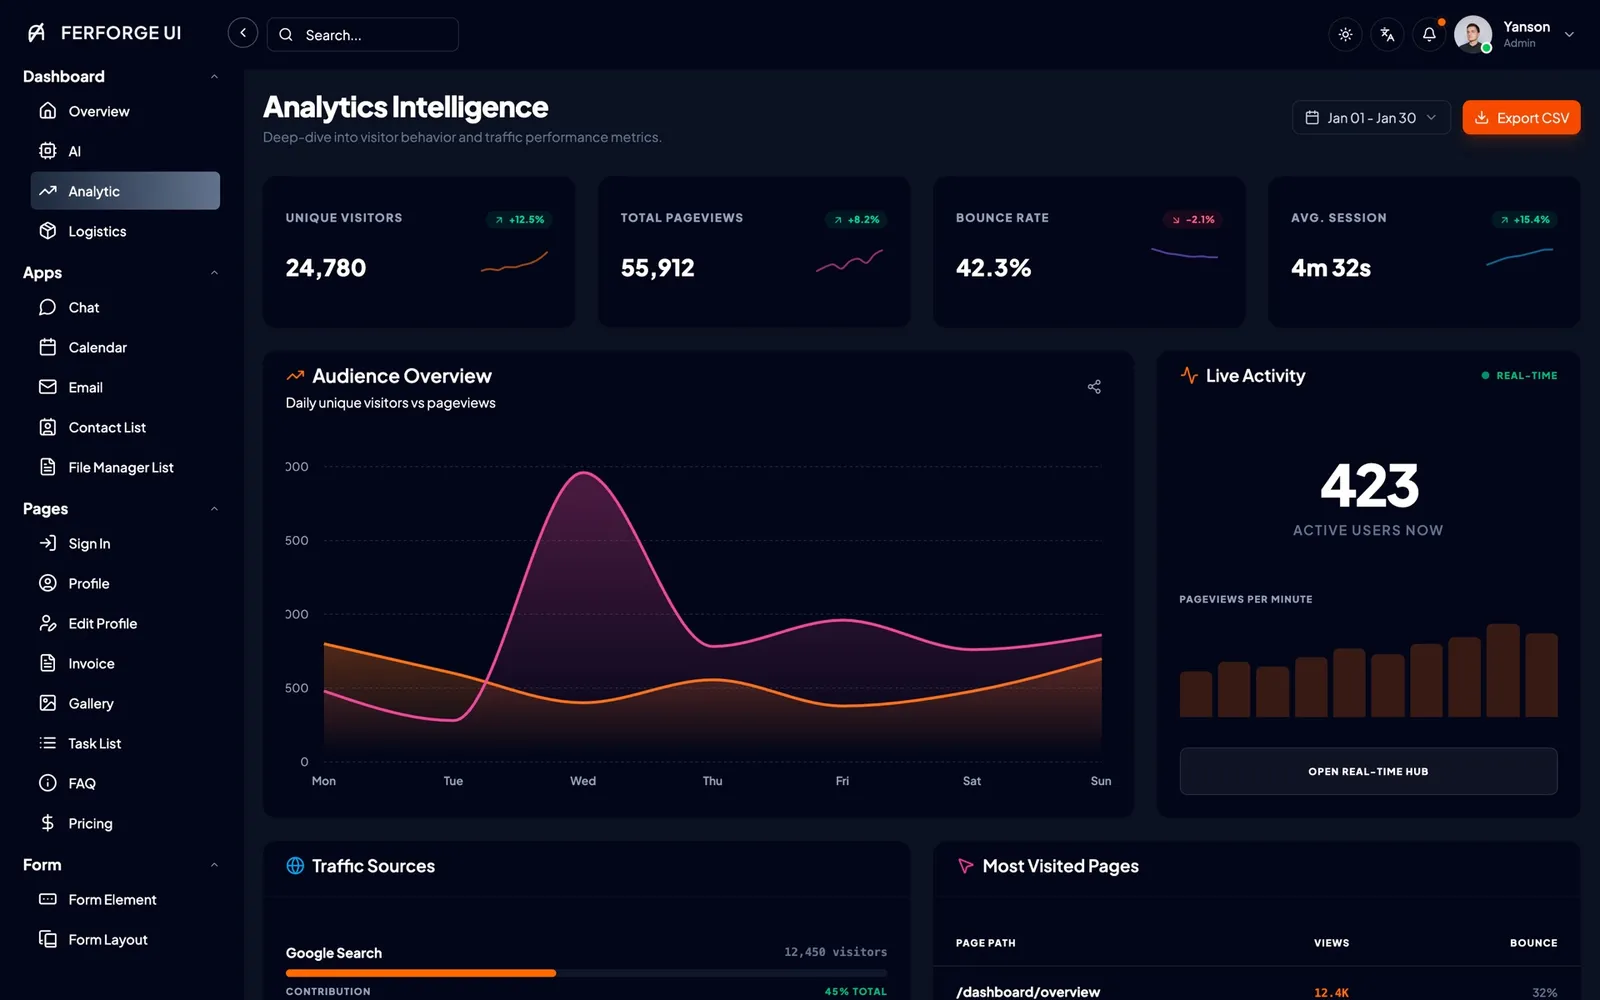This screenshot has height=1000, width=1600.
Task: Click the Page Path column header
Action: [985, 943]
